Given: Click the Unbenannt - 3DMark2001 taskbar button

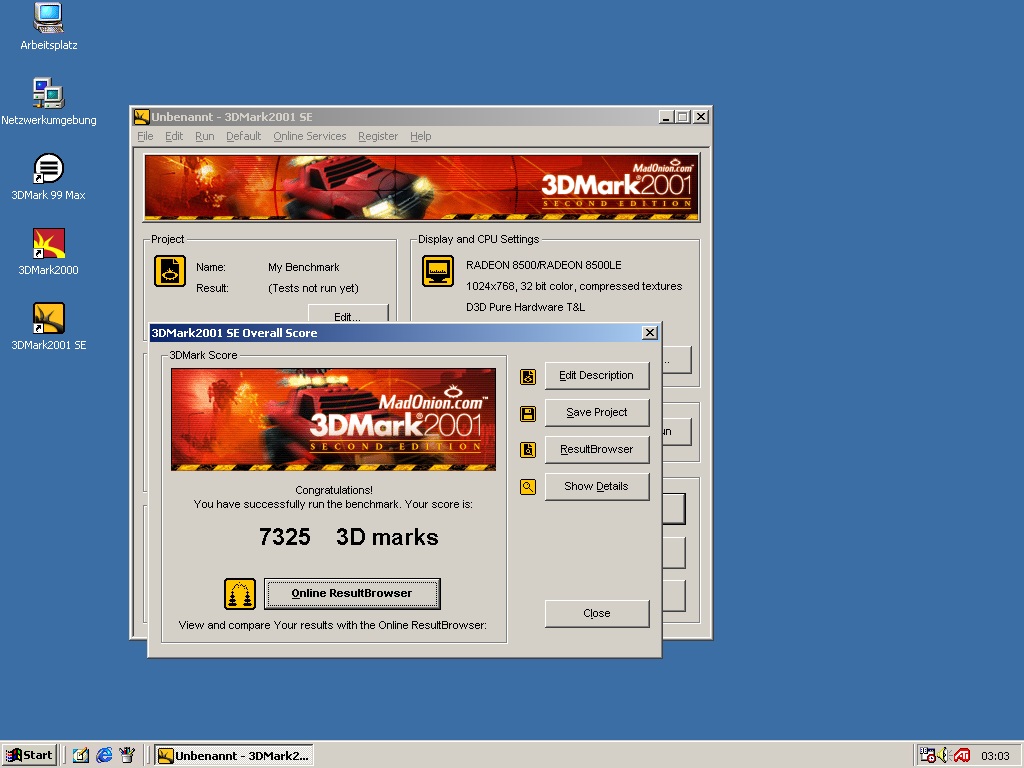Looking at the screenshot, I should 235,756.
